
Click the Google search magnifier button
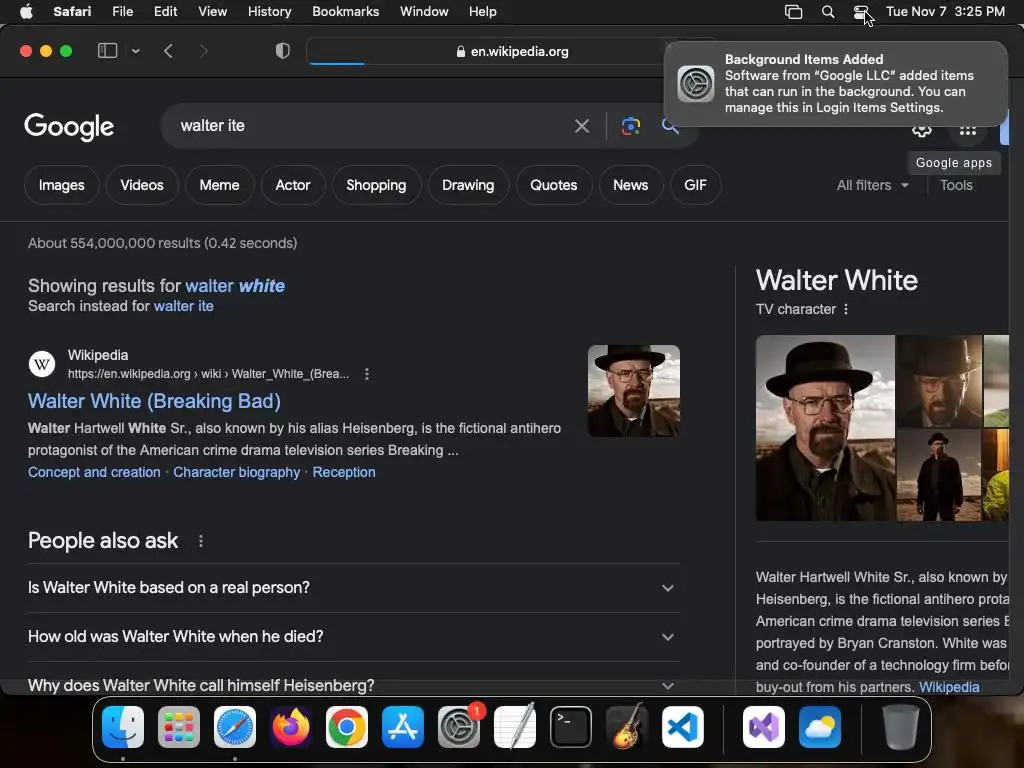[x=670, y=126]
